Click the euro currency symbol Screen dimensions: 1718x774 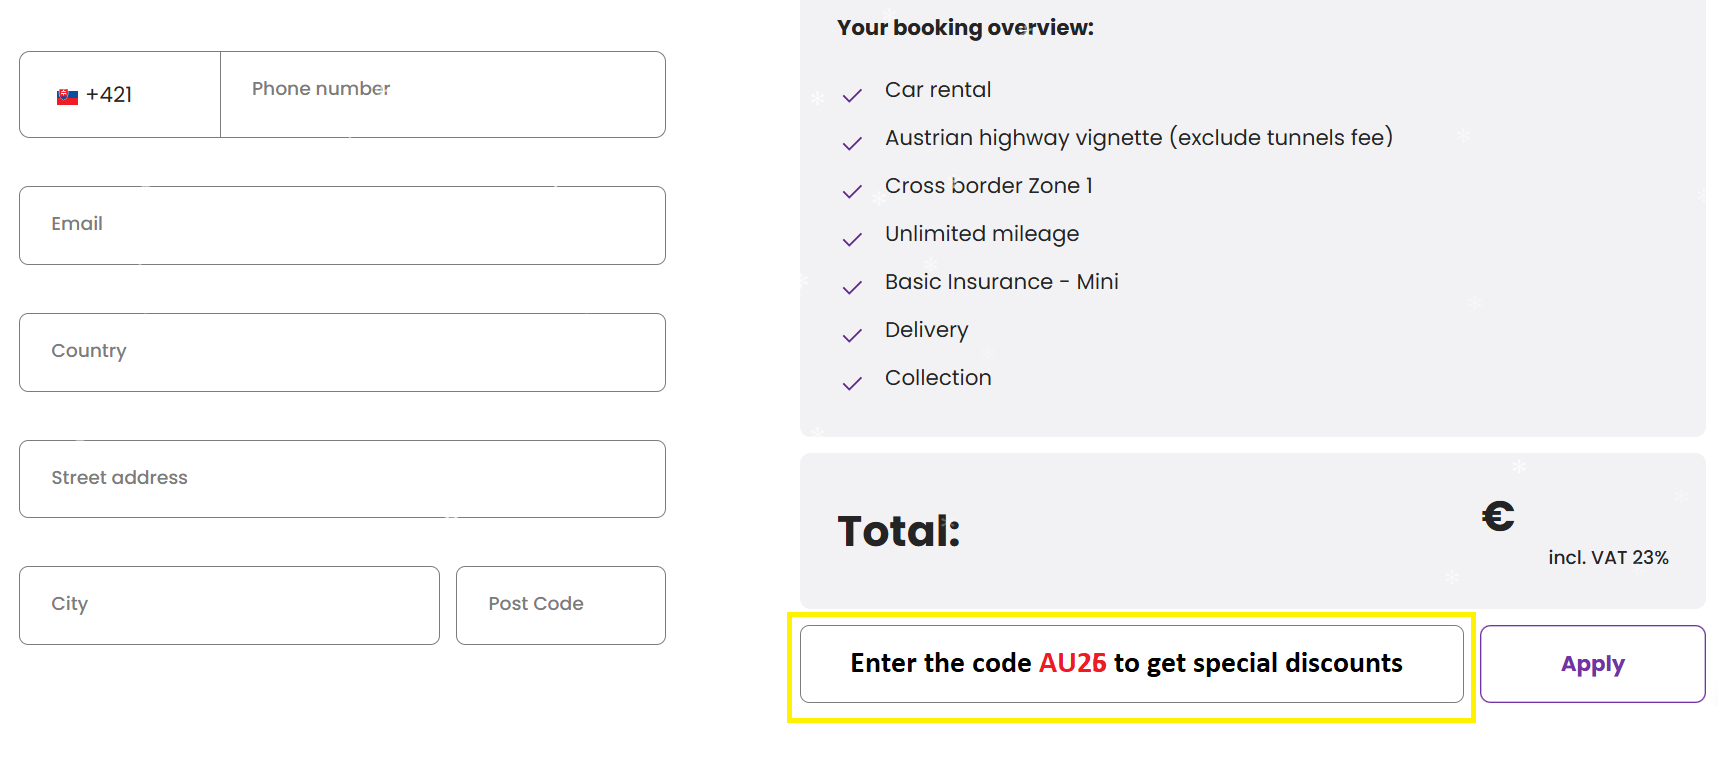pyautogui.click(x=1498, y=517)
